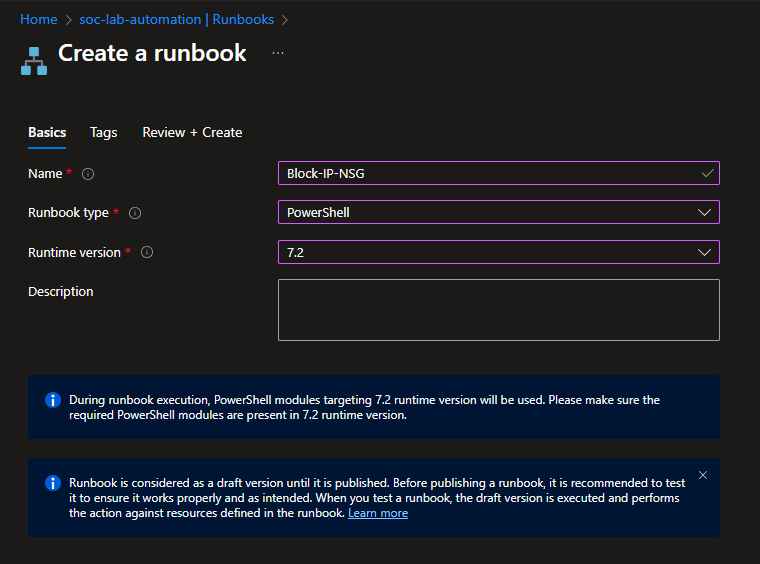The image size is (760, 564).
Task: Click the info icon next to Name
Action: (x=88, y=174)
